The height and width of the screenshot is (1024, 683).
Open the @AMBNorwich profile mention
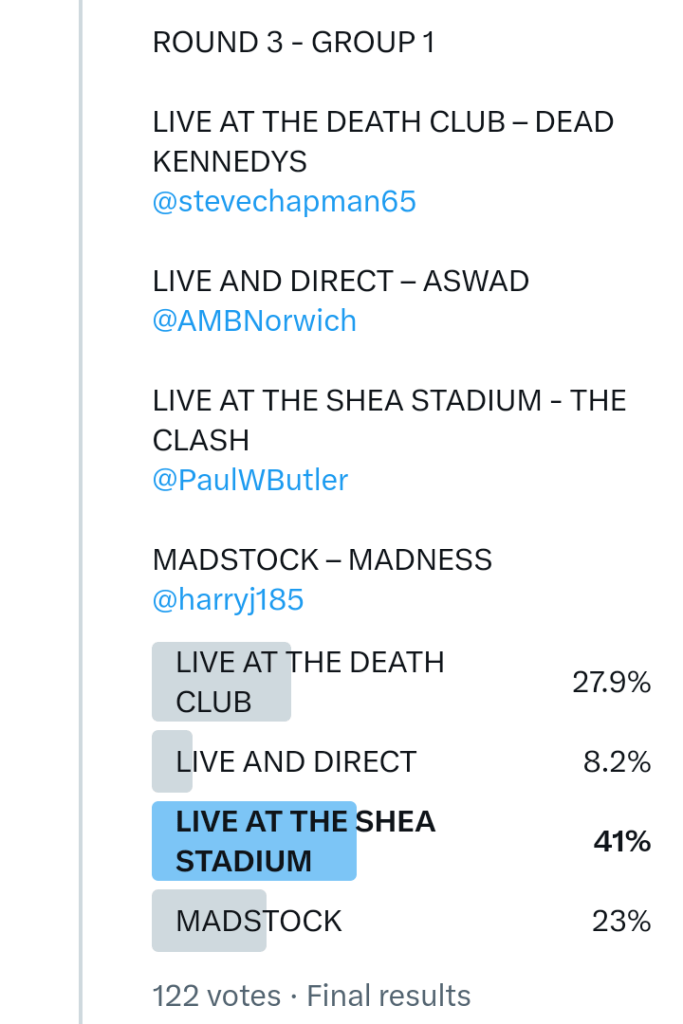coord(254,321)
